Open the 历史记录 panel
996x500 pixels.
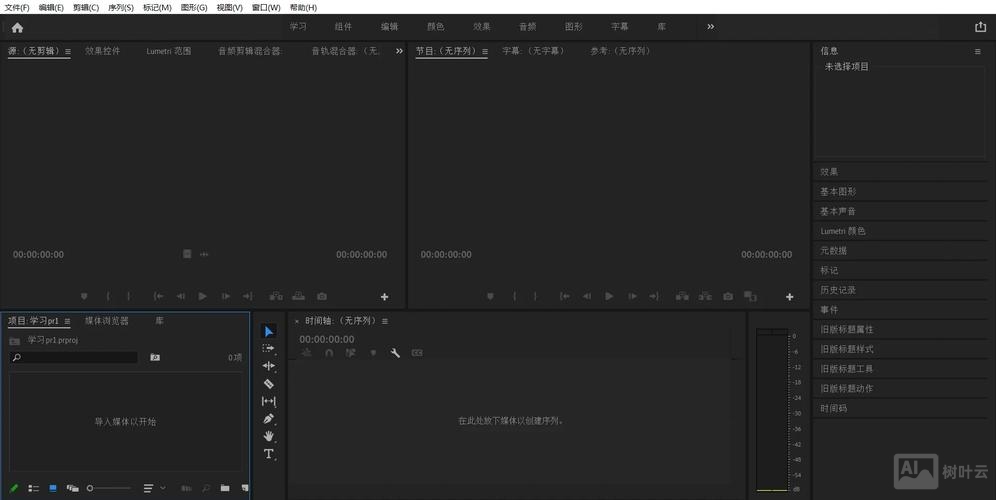(837, 290)
